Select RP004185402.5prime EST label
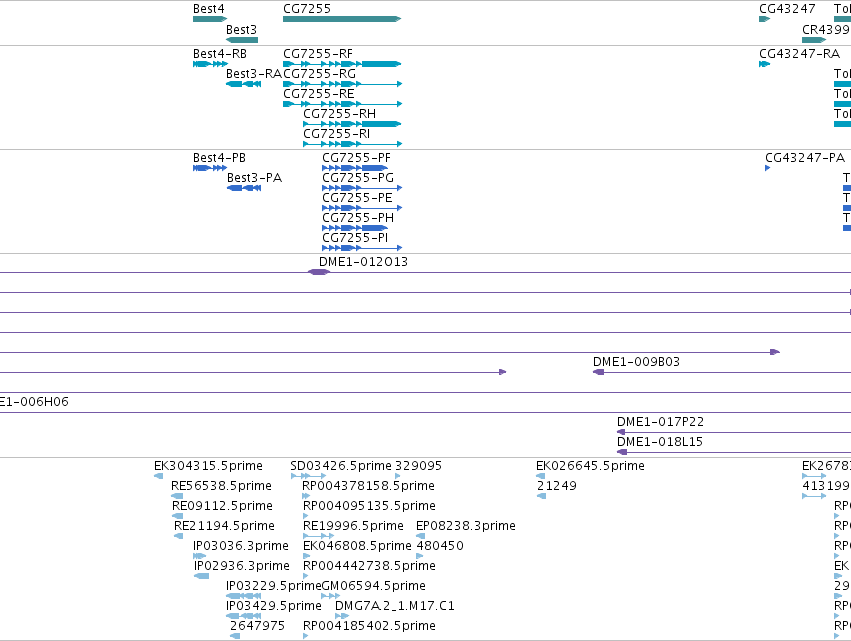 coord(369,626)
